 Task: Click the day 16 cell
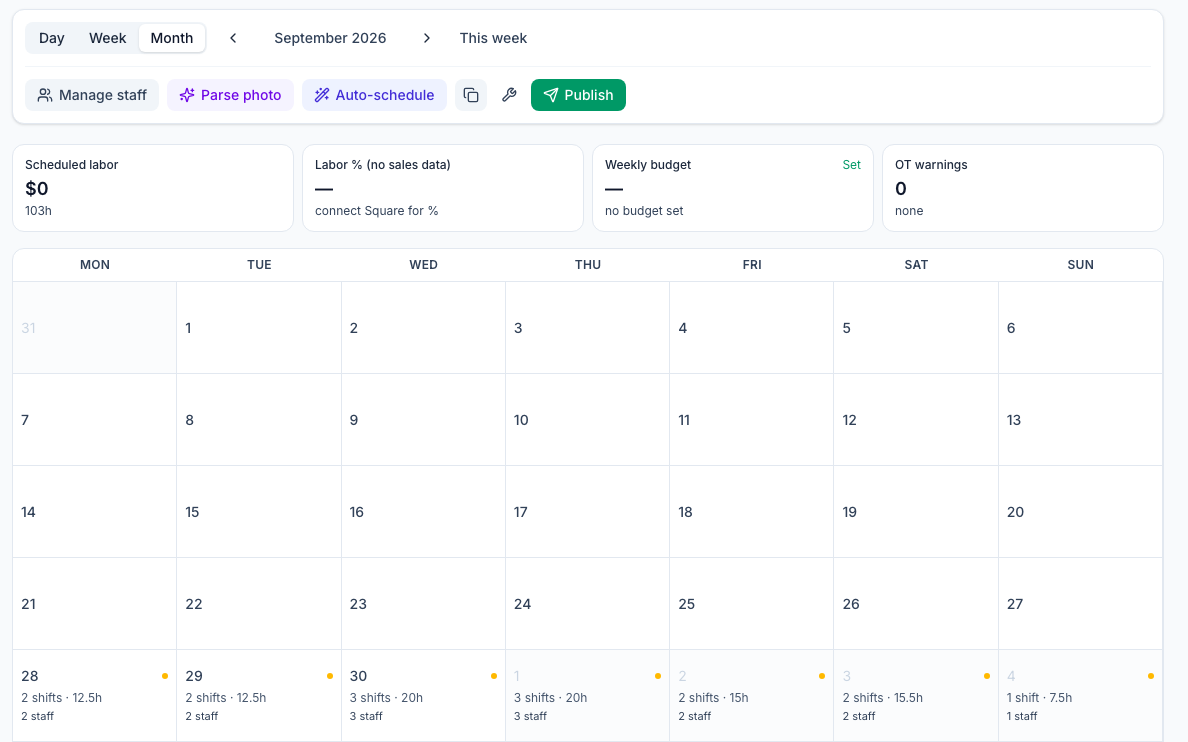click(424, 512)
